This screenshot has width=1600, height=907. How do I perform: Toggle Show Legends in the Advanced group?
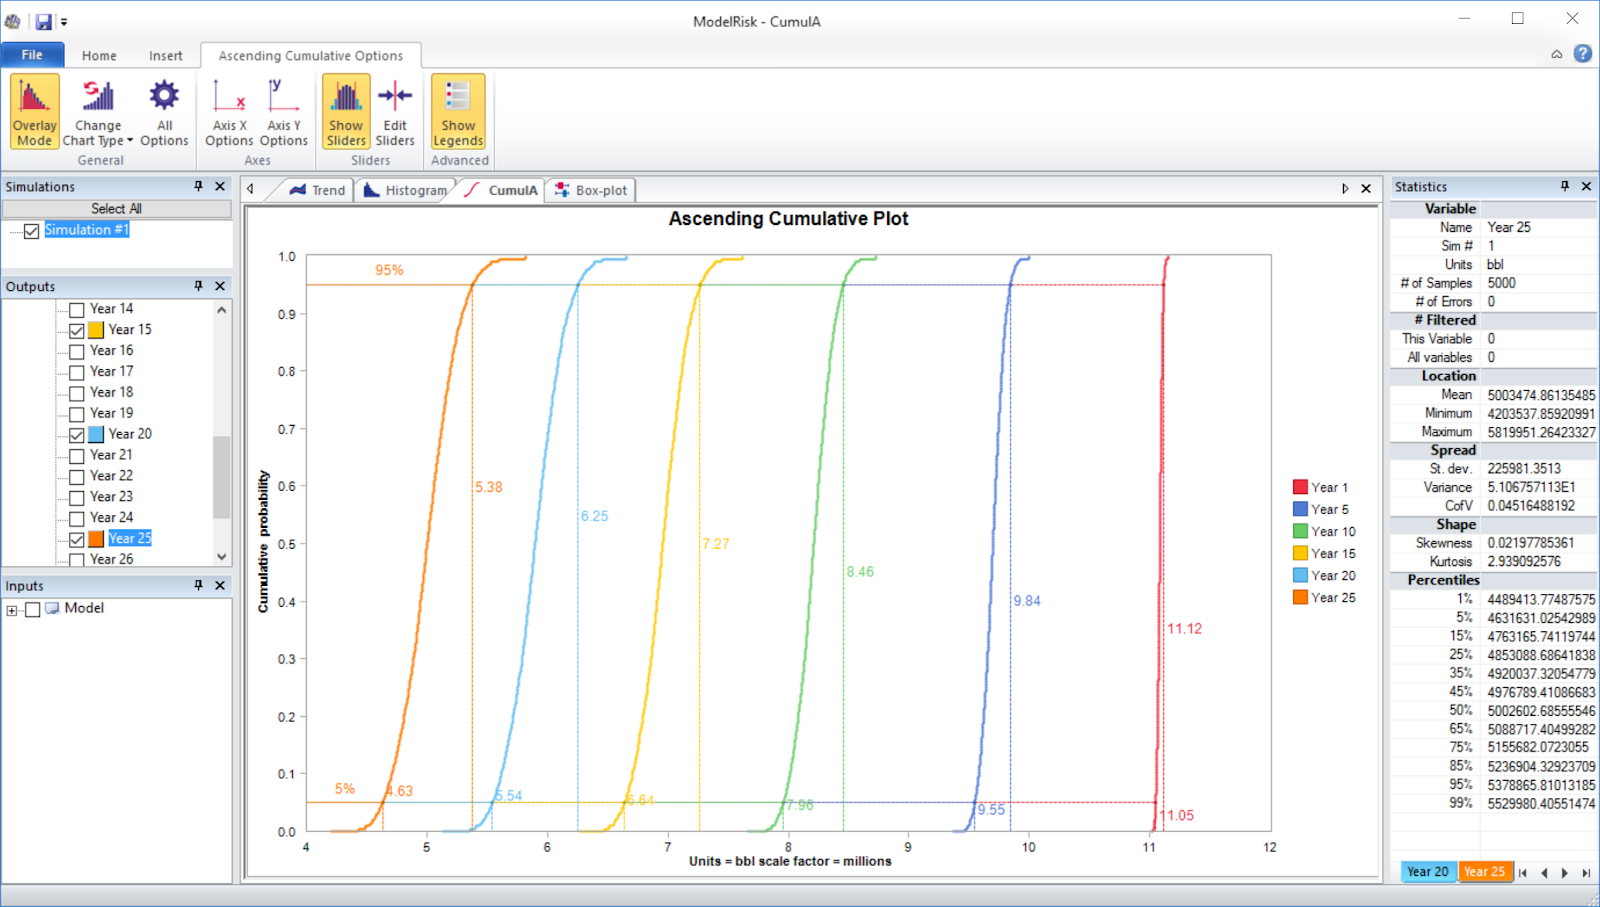(457, 110)
